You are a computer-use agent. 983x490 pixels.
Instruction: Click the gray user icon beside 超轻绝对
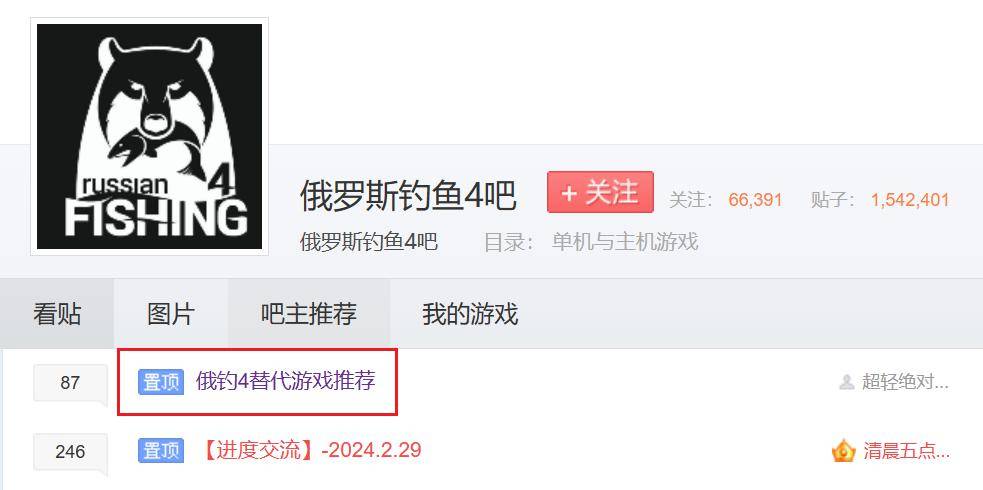[x=847, y=382]
